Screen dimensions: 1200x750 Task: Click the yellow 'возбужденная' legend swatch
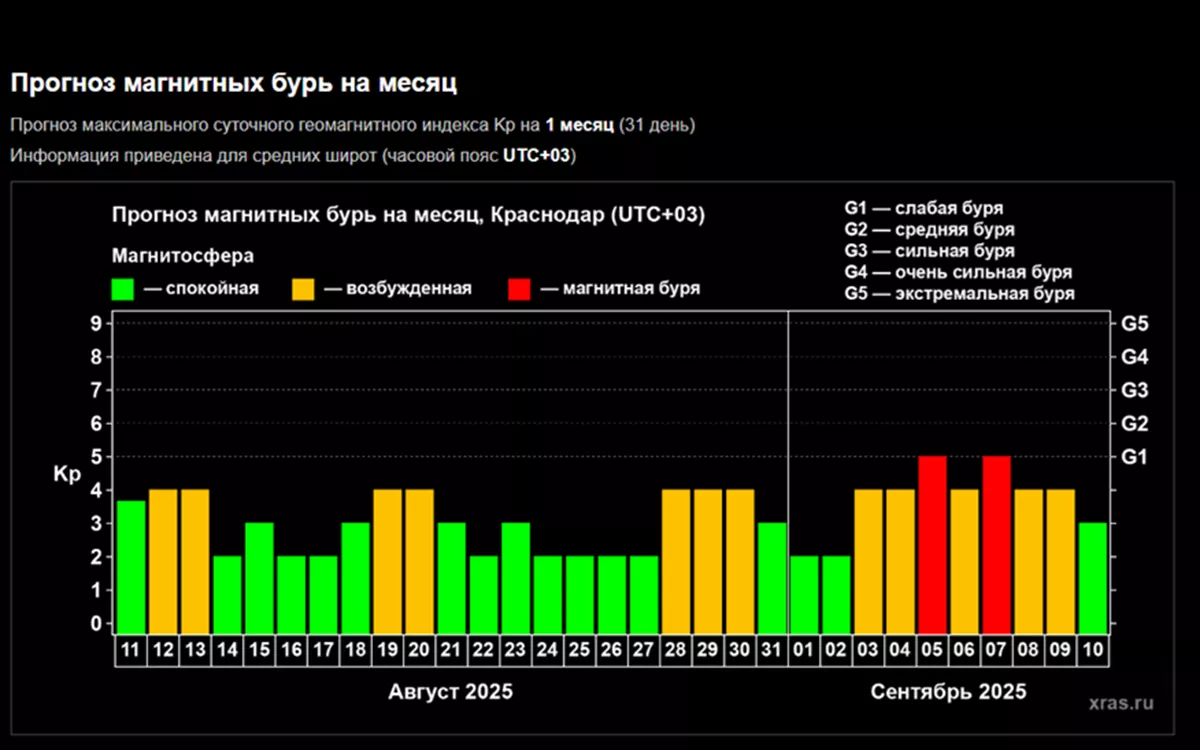pos(303,289)
